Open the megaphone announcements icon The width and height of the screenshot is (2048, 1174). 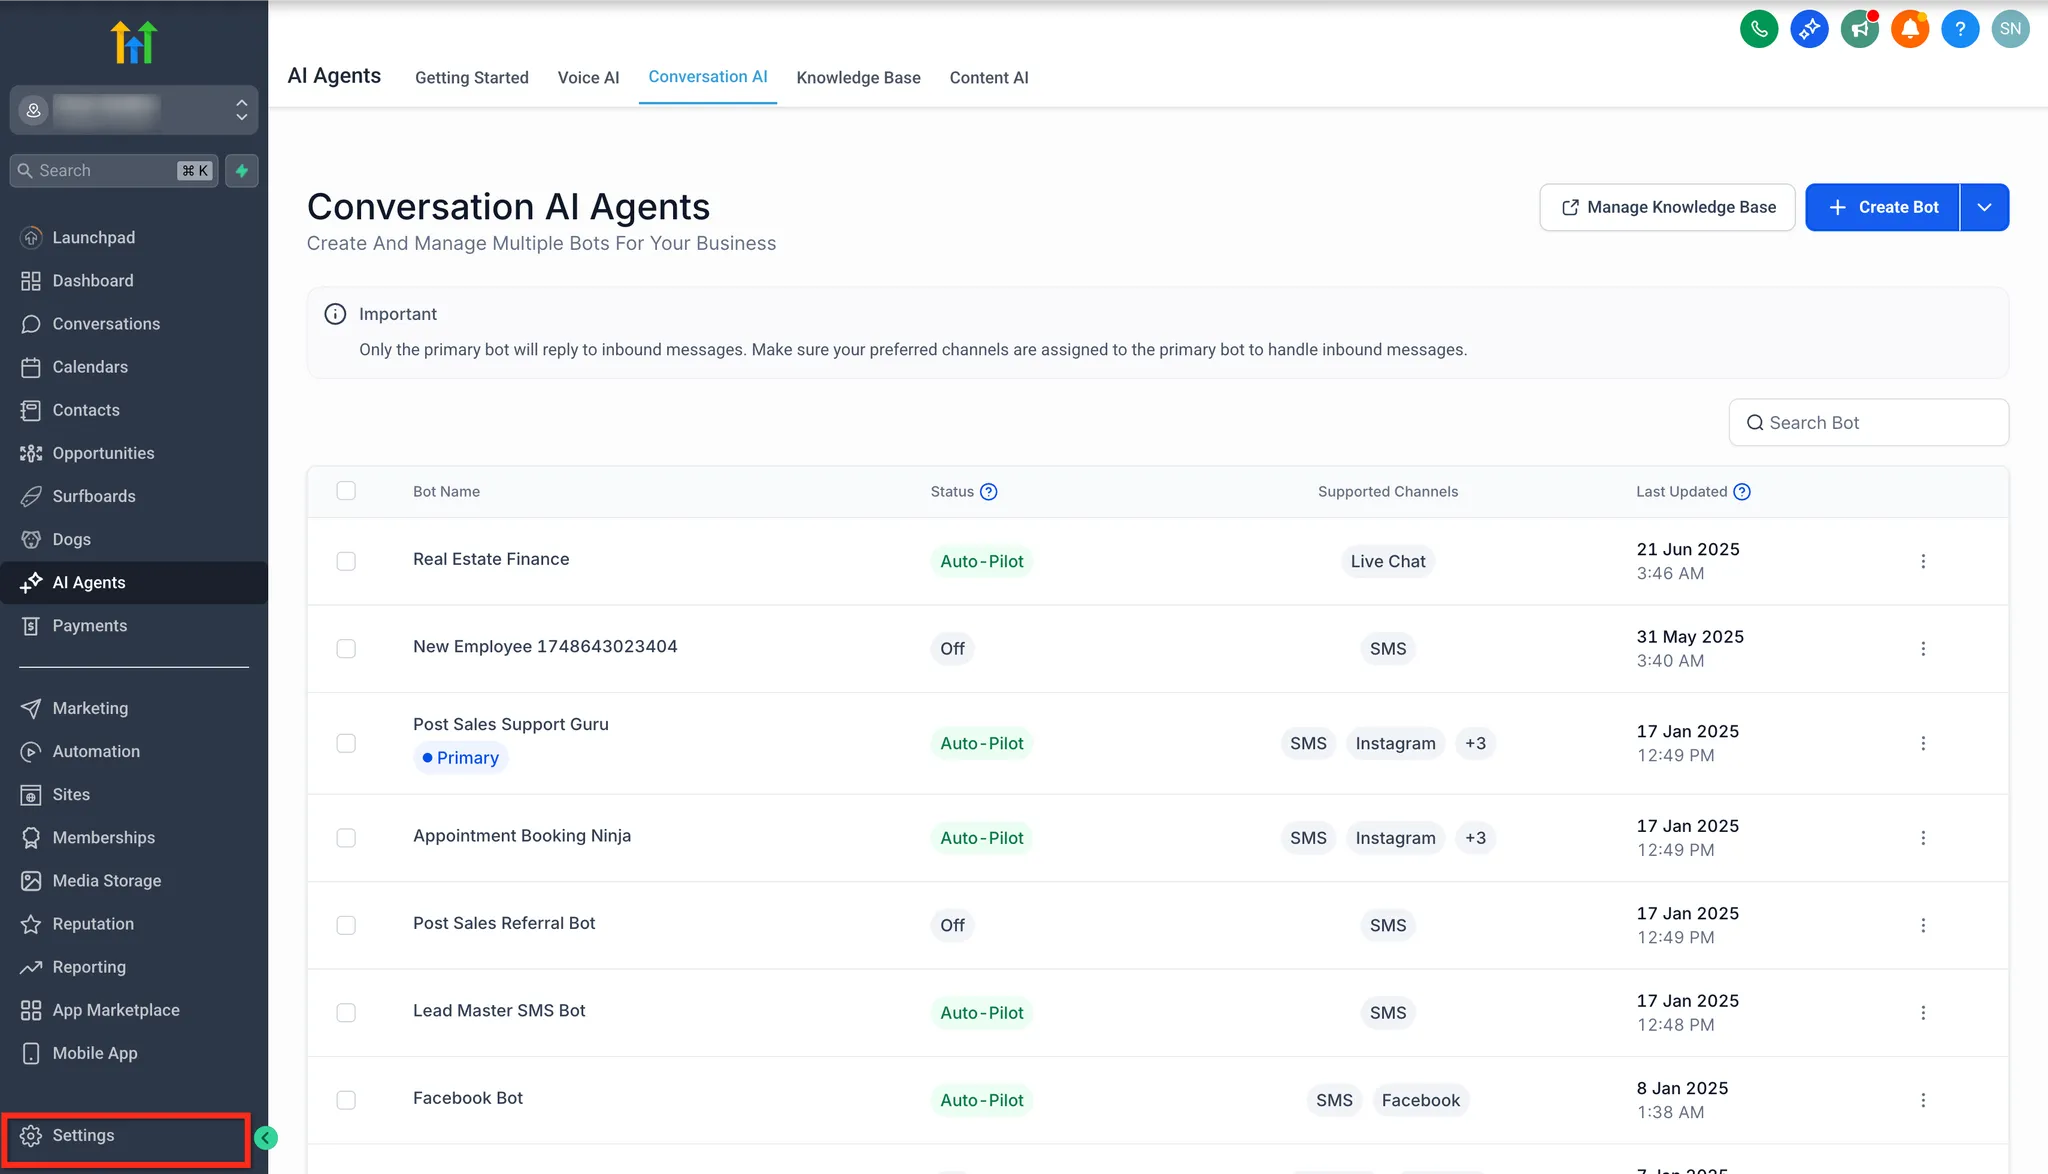1859,29
